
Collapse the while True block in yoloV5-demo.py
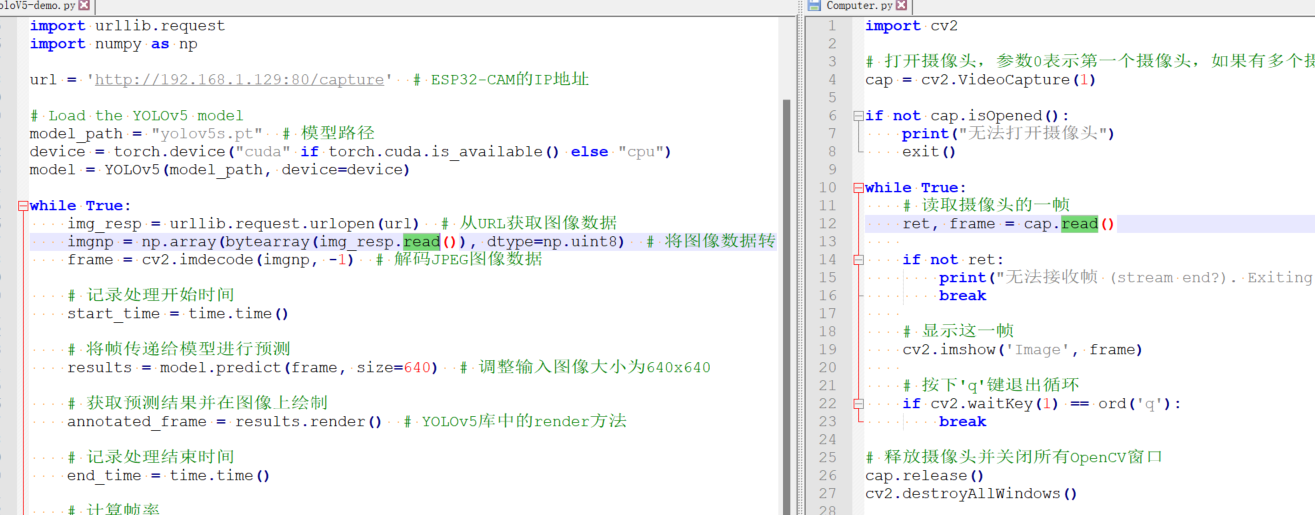pyautogui.click(x=22, y=206)
